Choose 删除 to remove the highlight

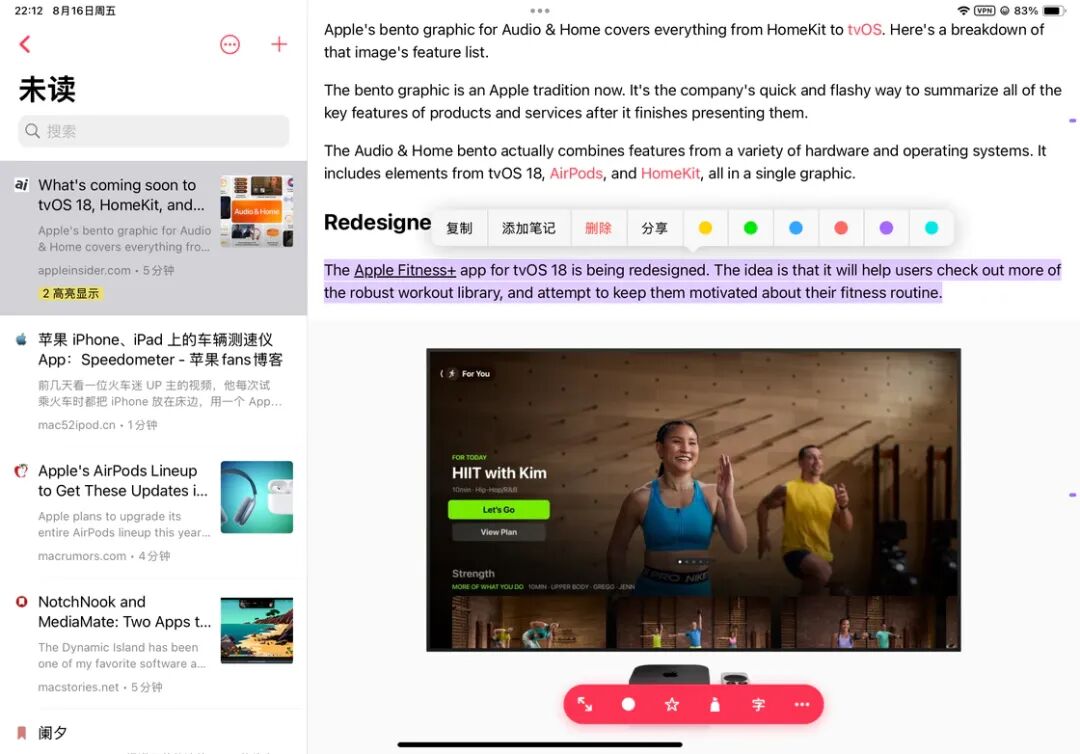point(599,229)
